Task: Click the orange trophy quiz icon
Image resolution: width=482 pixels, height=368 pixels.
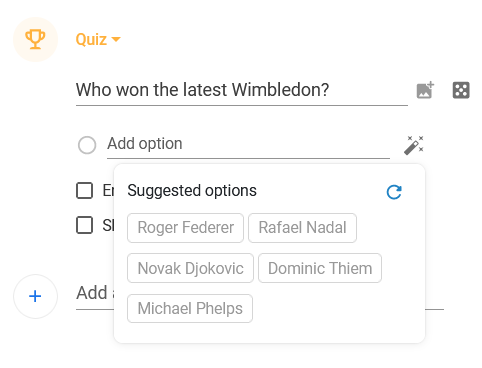Action: (x=35, y=39)
